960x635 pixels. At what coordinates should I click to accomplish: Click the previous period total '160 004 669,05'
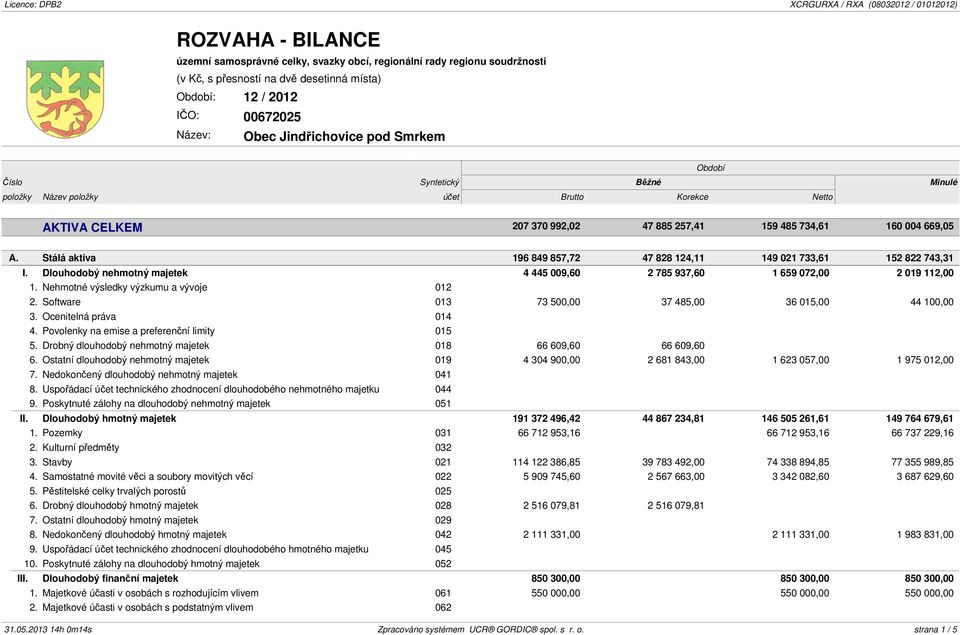pyautogui.click(x=920, y=226)
